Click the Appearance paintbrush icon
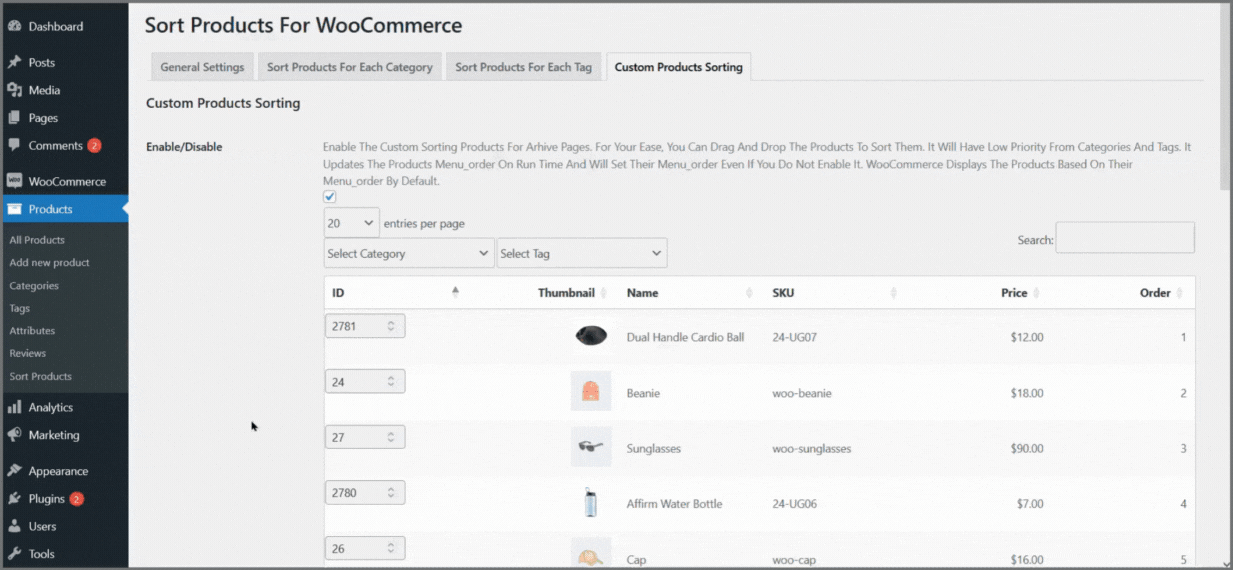The width and height of the screenshot is (1233, 570). coord(15,471)
